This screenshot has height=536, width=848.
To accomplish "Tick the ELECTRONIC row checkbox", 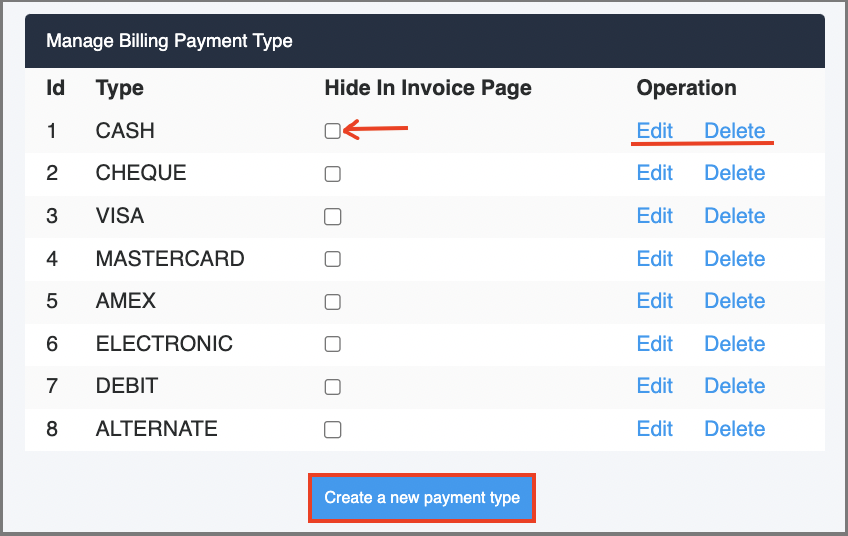I will point(333,344).
